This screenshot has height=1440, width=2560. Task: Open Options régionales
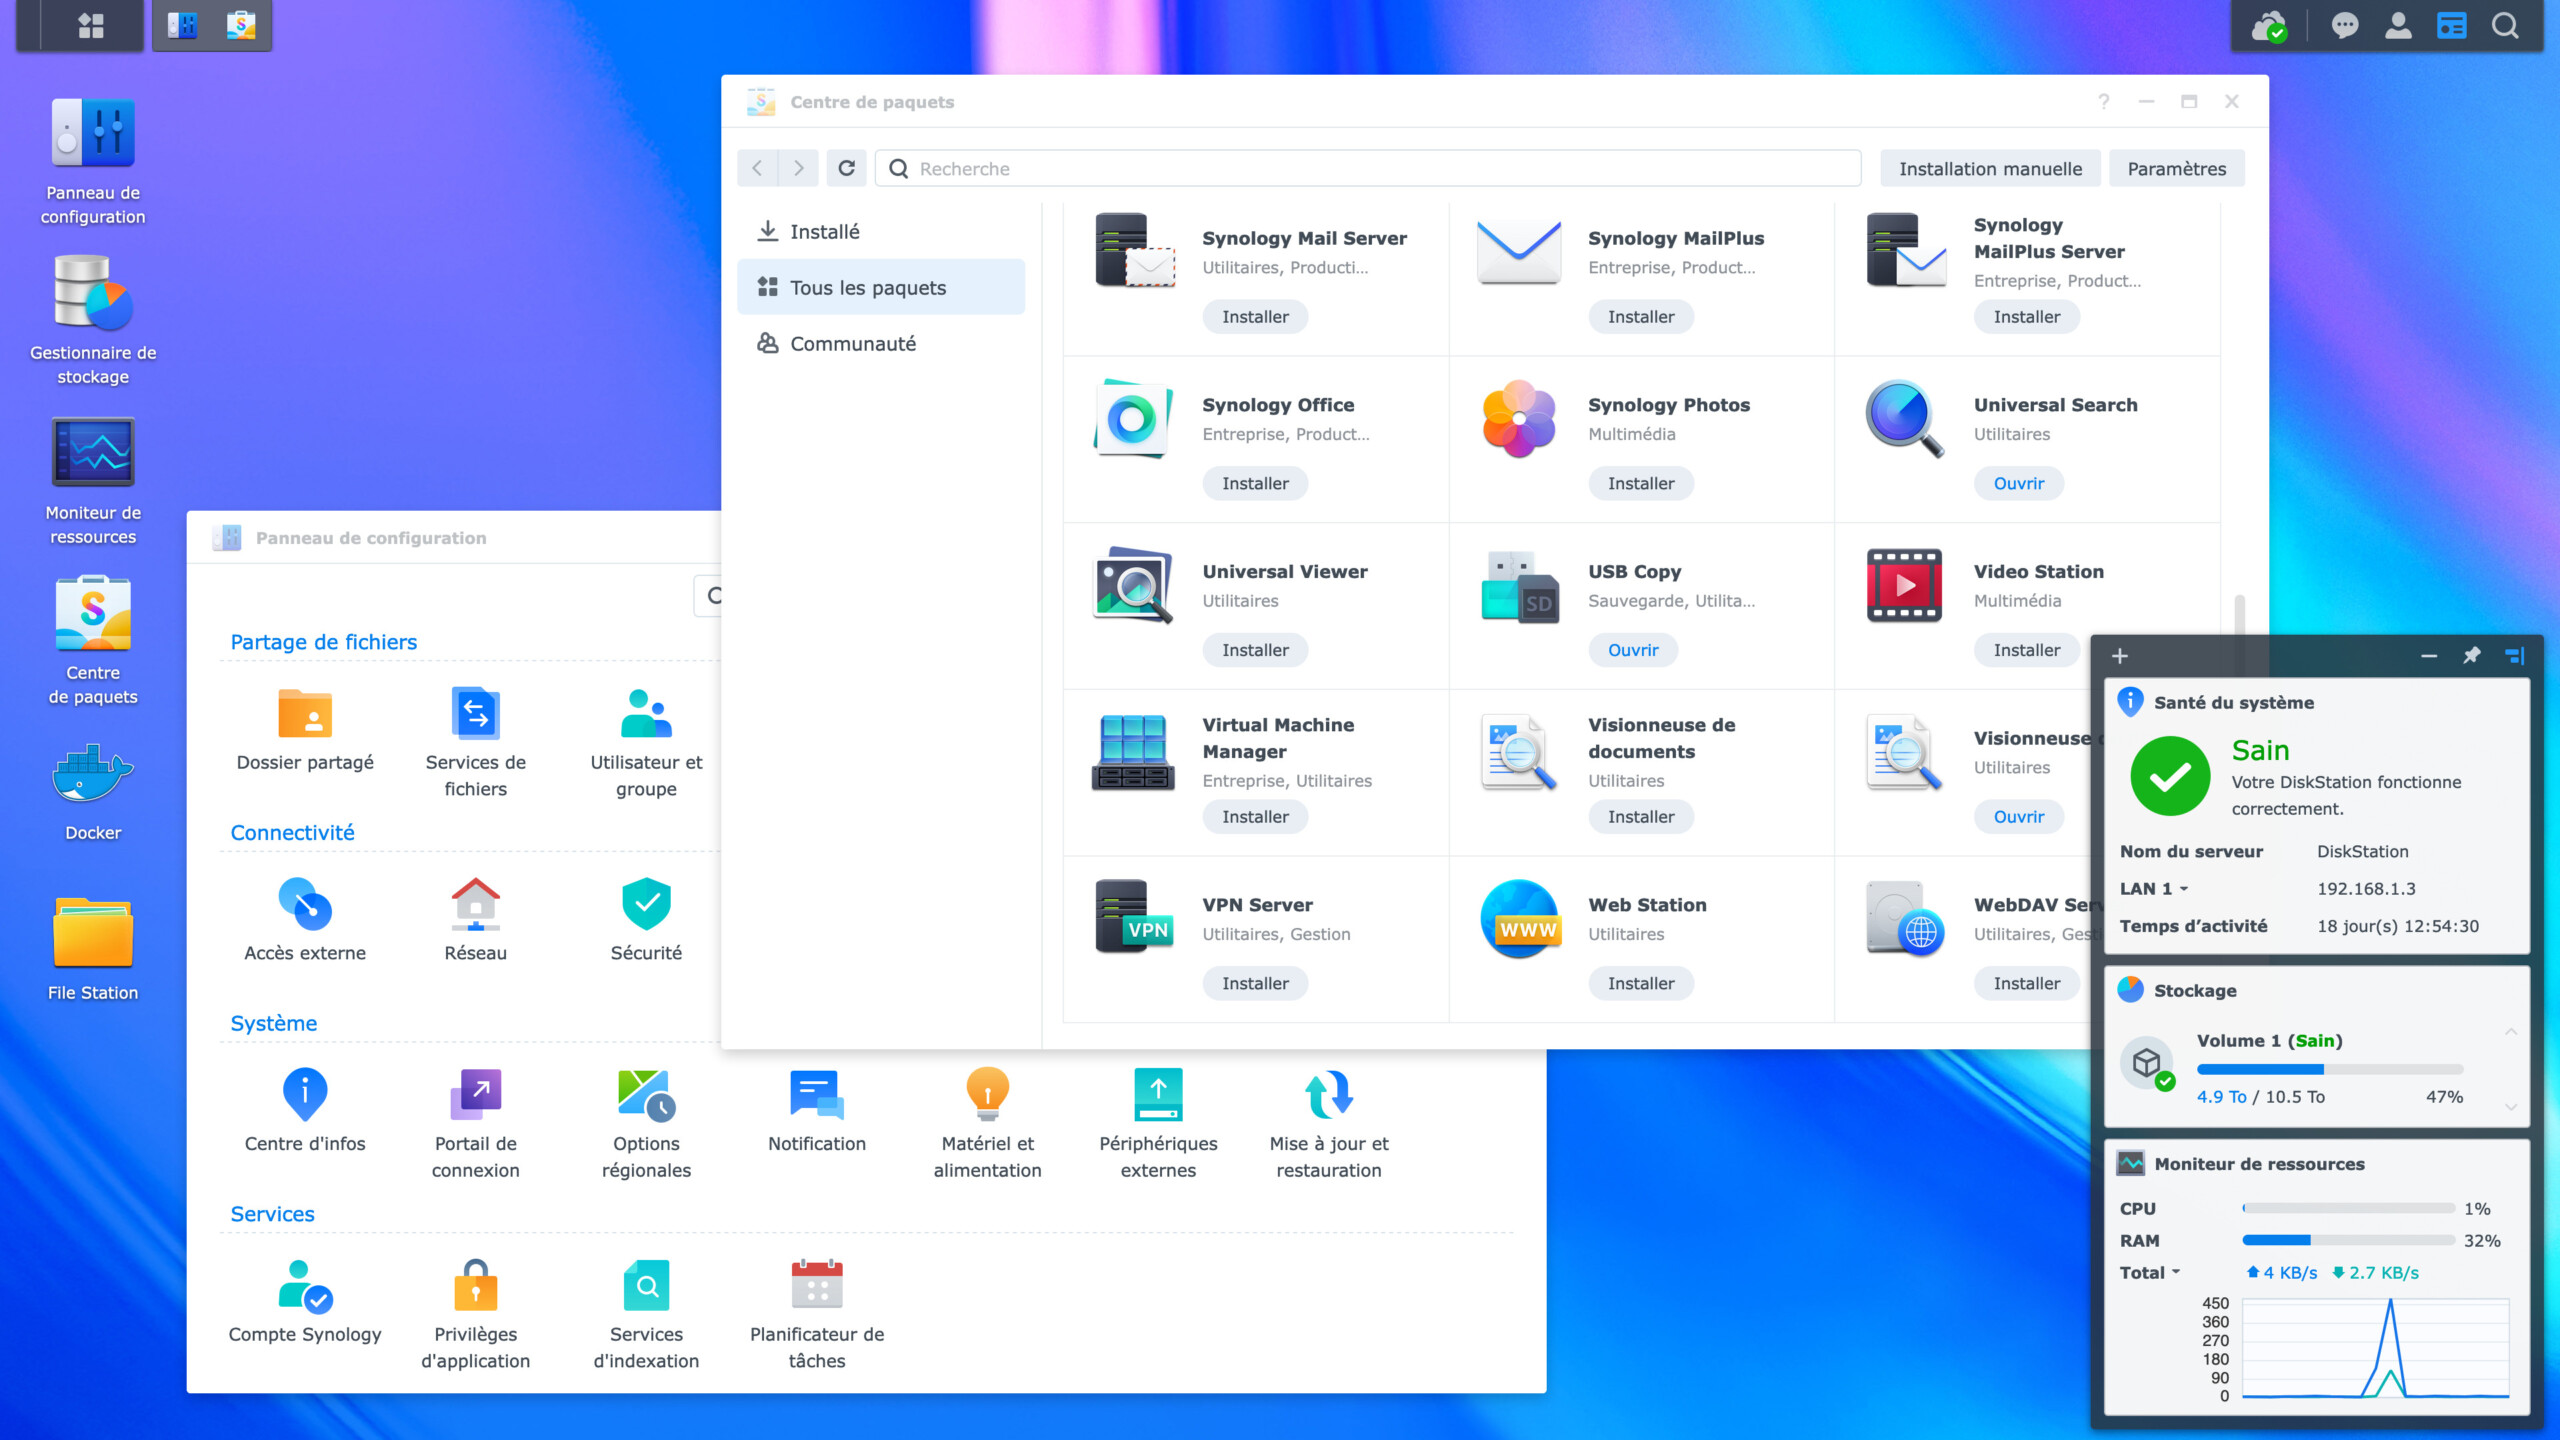pos(646,1124)
